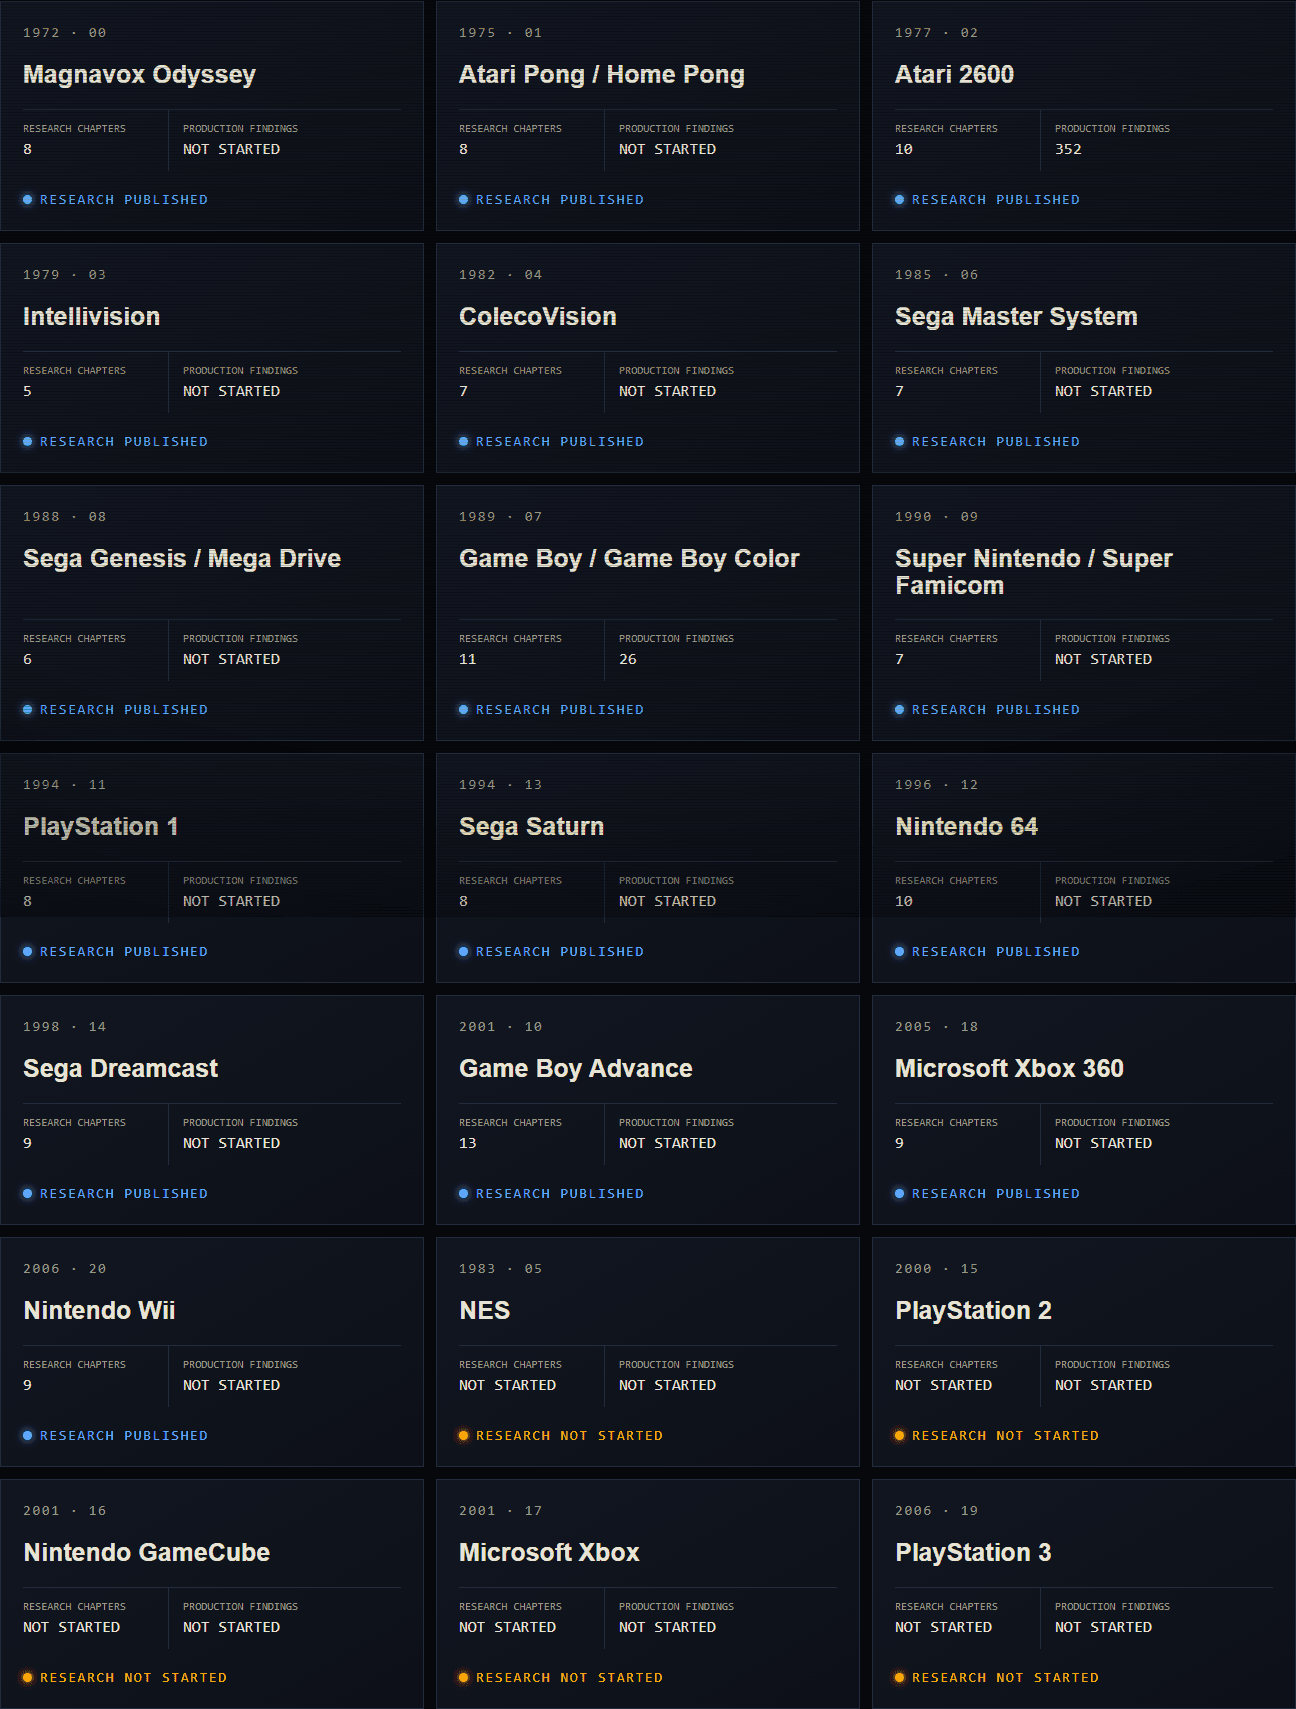Click Sega Saturn Research Published status

pyautogui.click(x=551, y=952)
